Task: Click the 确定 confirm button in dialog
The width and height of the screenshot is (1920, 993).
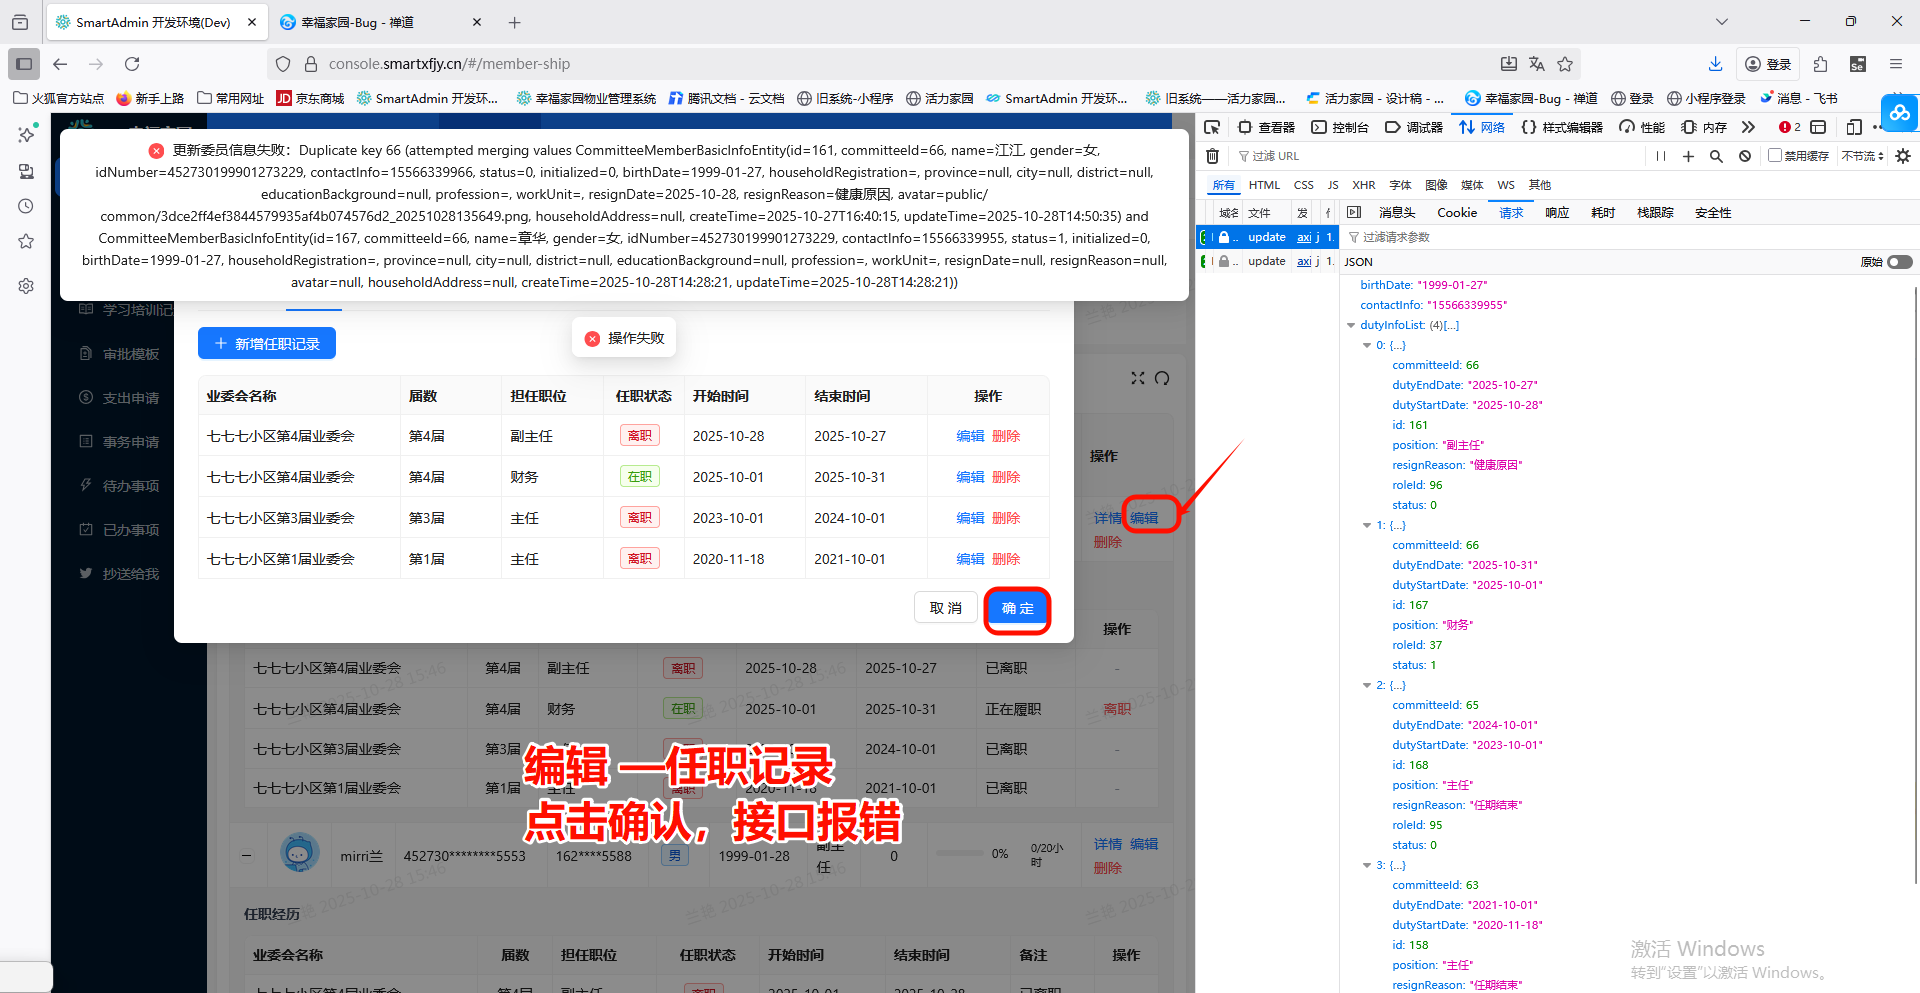Action: tap(1017, 608)
